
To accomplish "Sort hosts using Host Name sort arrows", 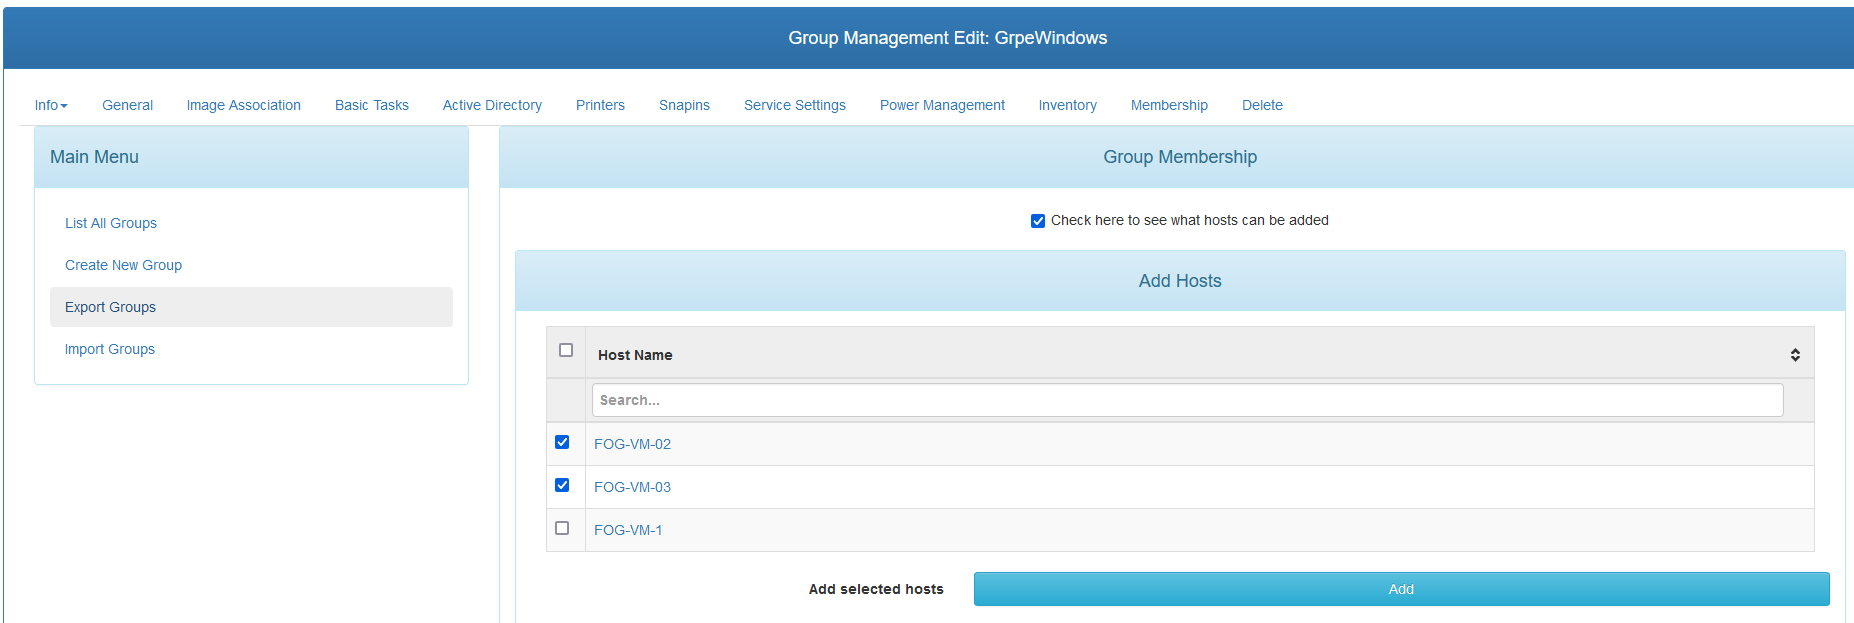I will pyautogui.click(x=1794, y=355).
